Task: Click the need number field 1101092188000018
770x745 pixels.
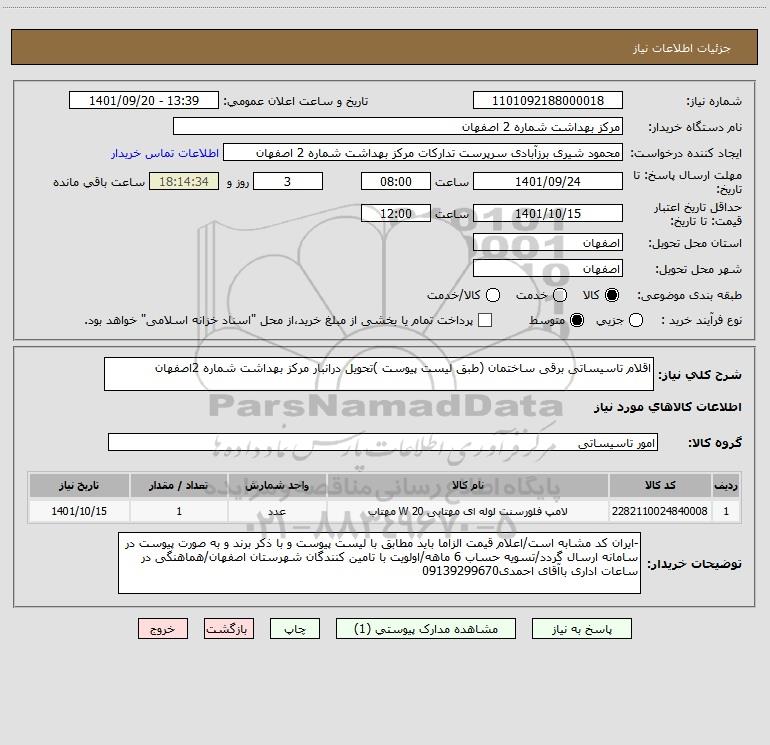Action: click(548, 101)
